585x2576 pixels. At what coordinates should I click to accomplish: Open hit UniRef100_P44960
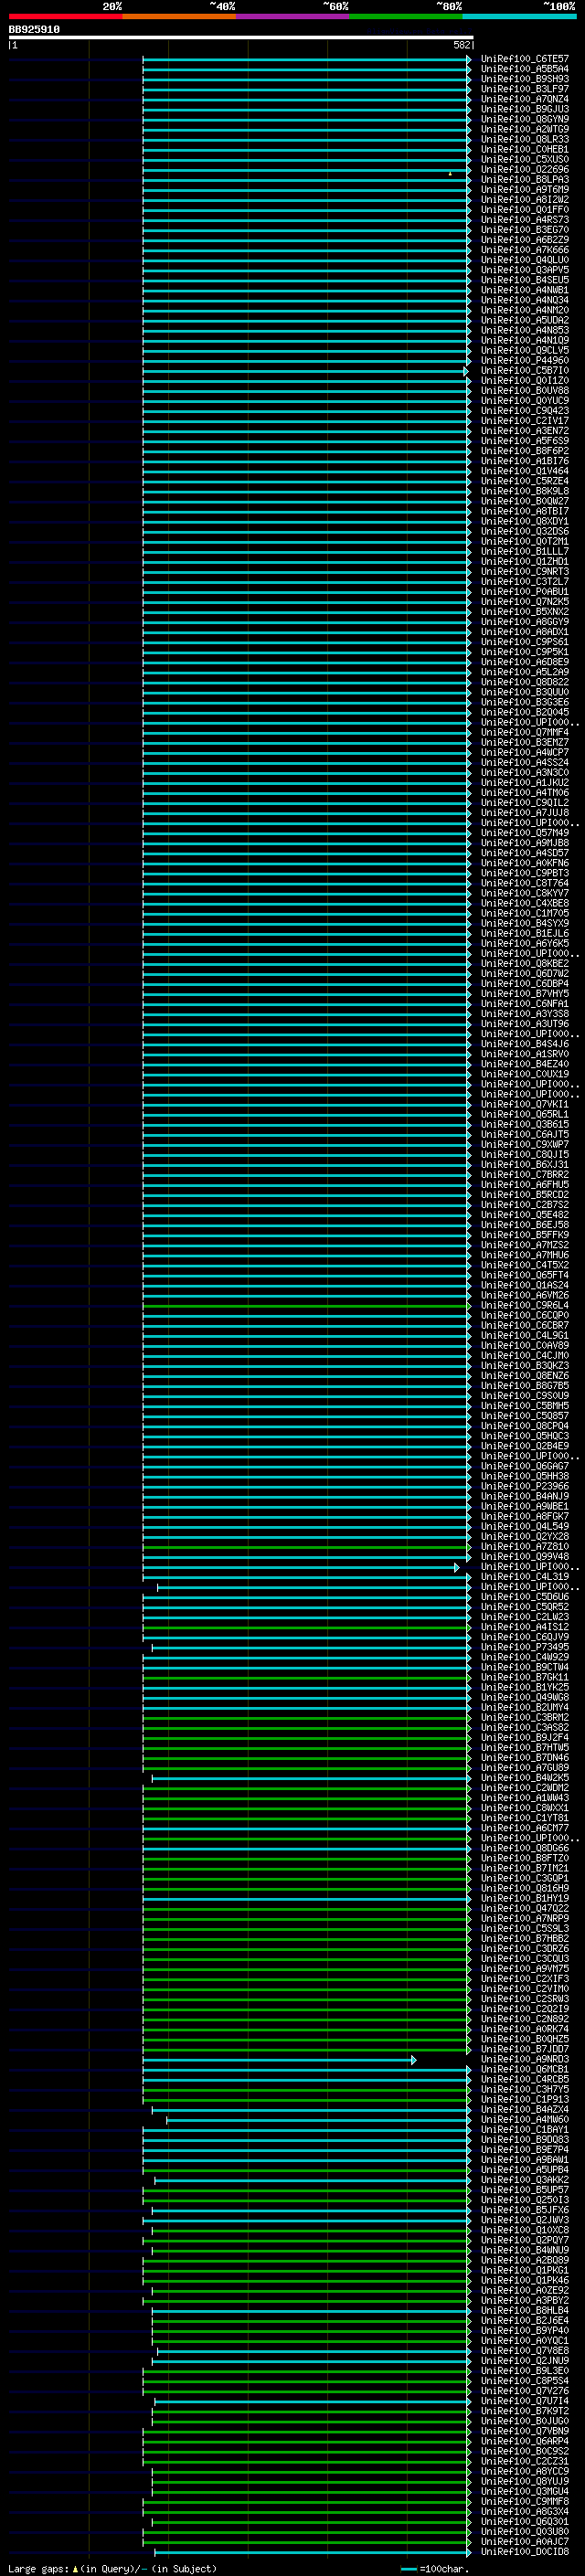coord(525,361)
